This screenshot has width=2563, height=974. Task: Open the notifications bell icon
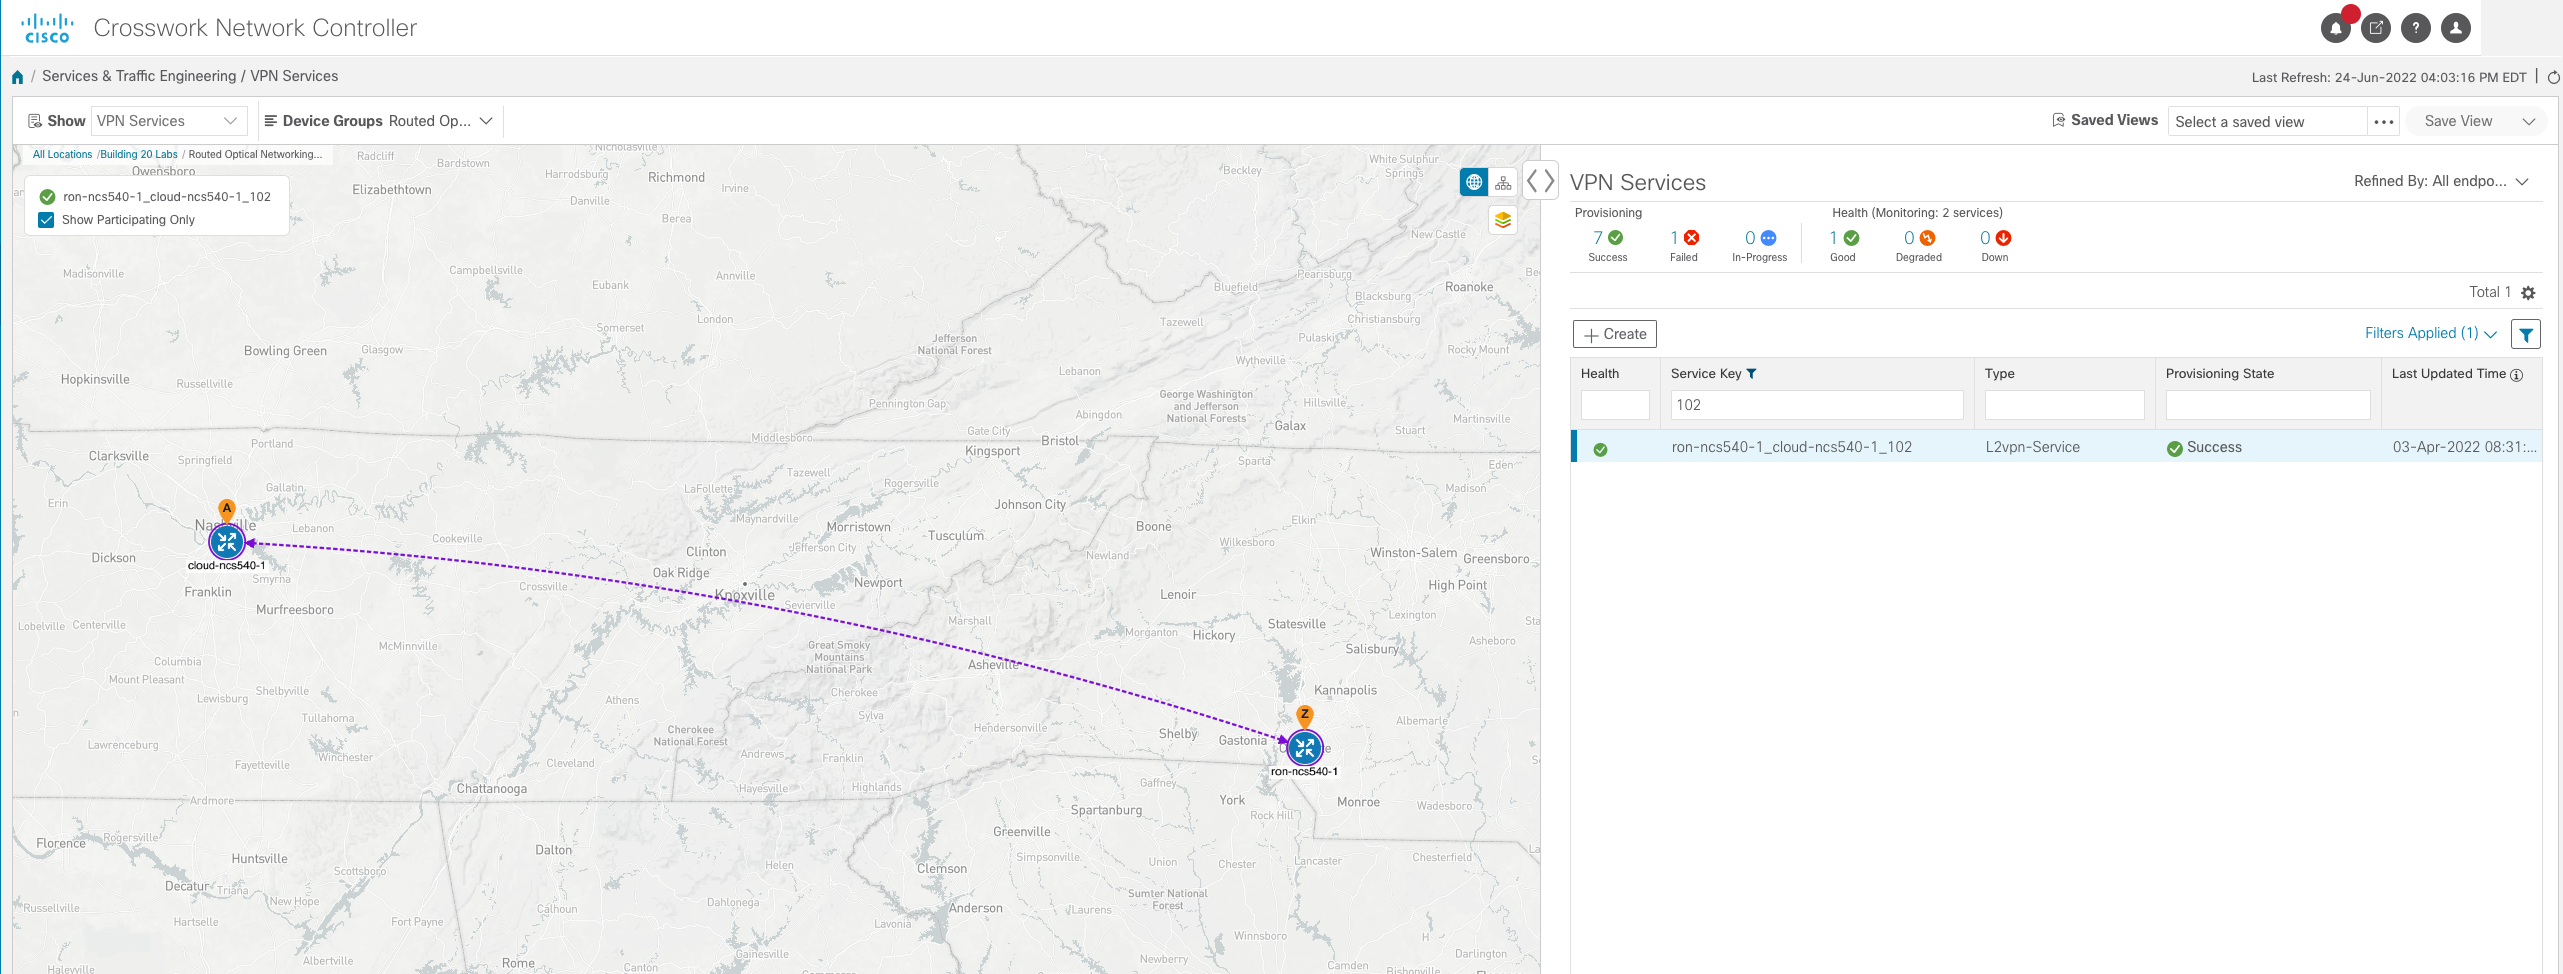click(x=2335, y=29)
